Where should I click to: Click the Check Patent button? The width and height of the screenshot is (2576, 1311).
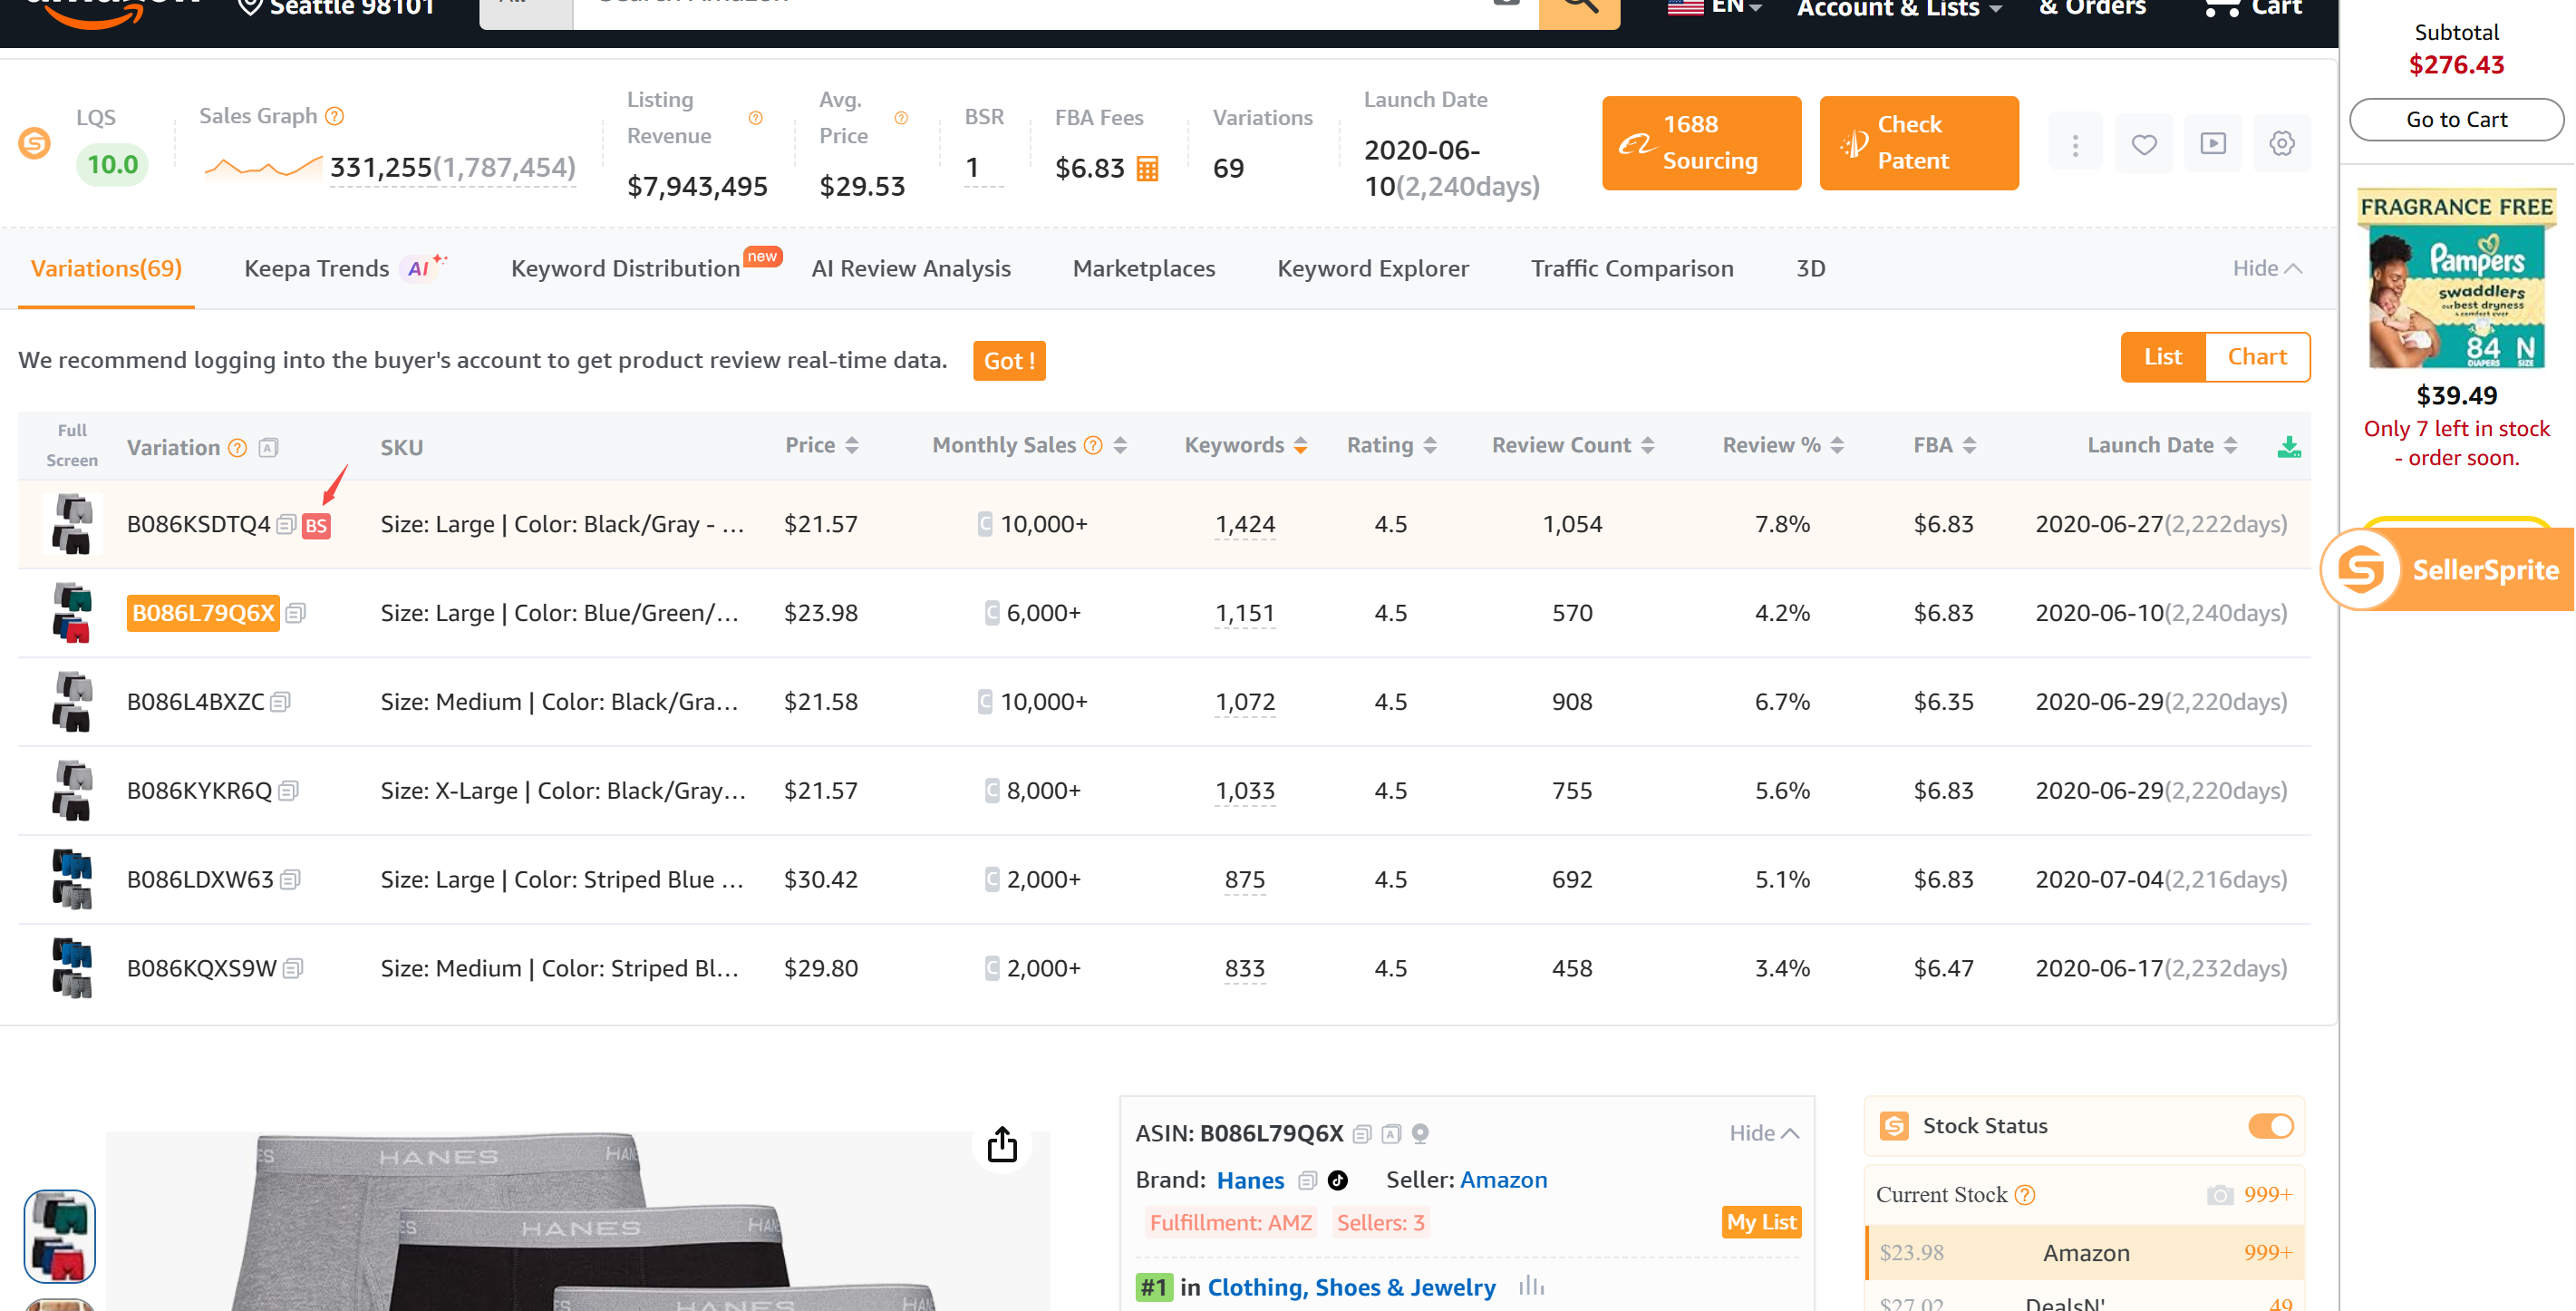coord(1918,143)
